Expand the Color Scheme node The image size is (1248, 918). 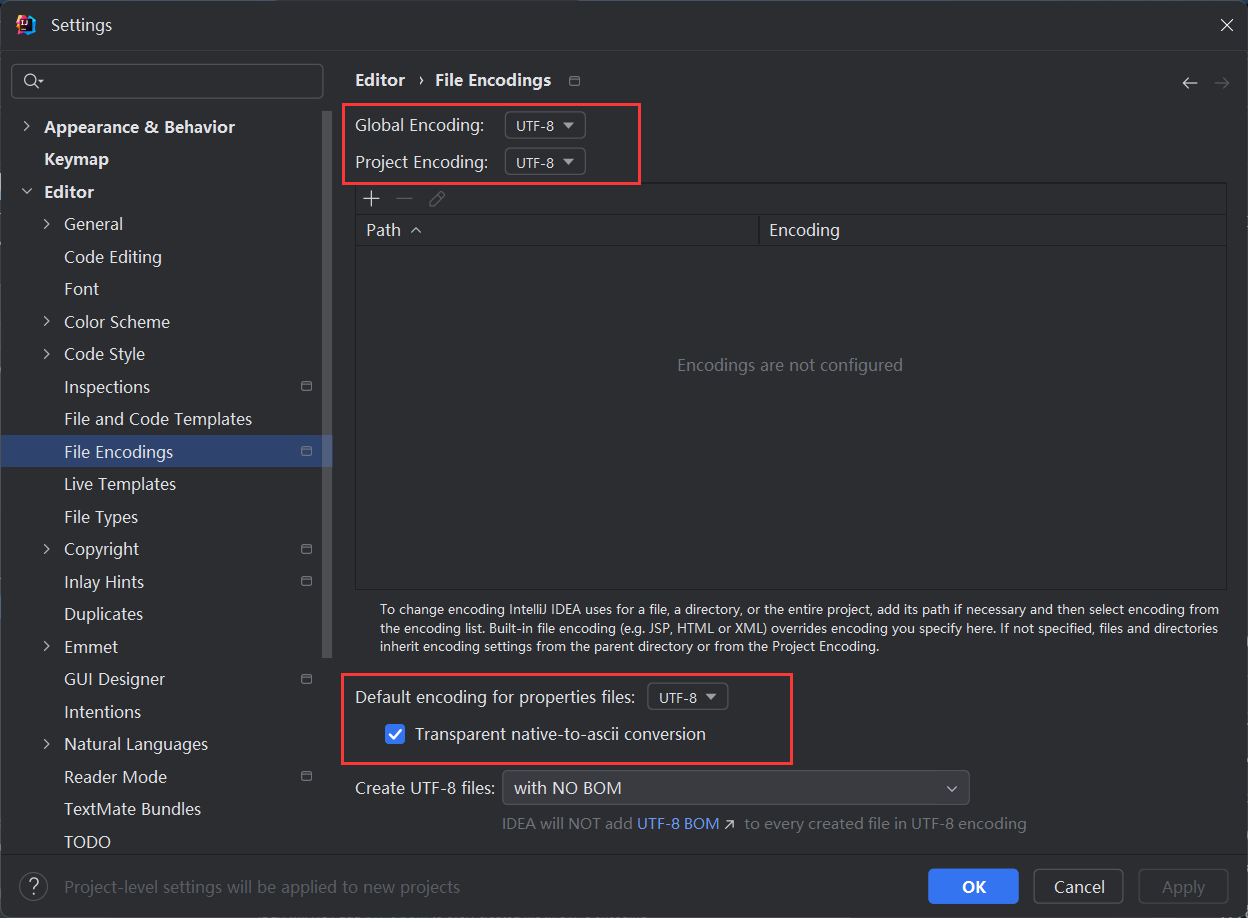pos(47,322)
